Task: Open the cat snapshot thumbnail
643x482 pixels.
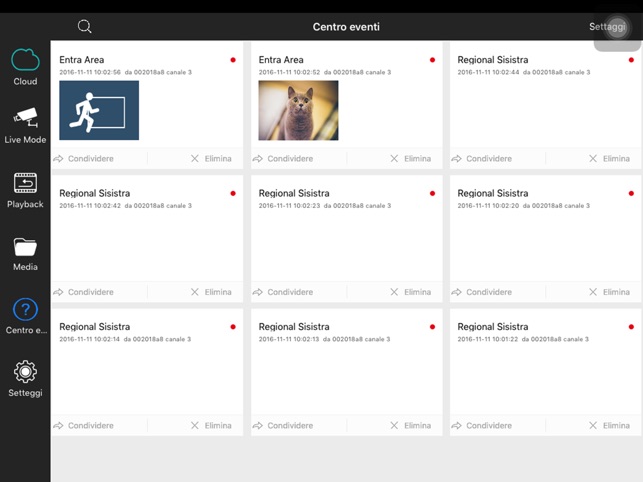Action: click(x=298, y=110)
